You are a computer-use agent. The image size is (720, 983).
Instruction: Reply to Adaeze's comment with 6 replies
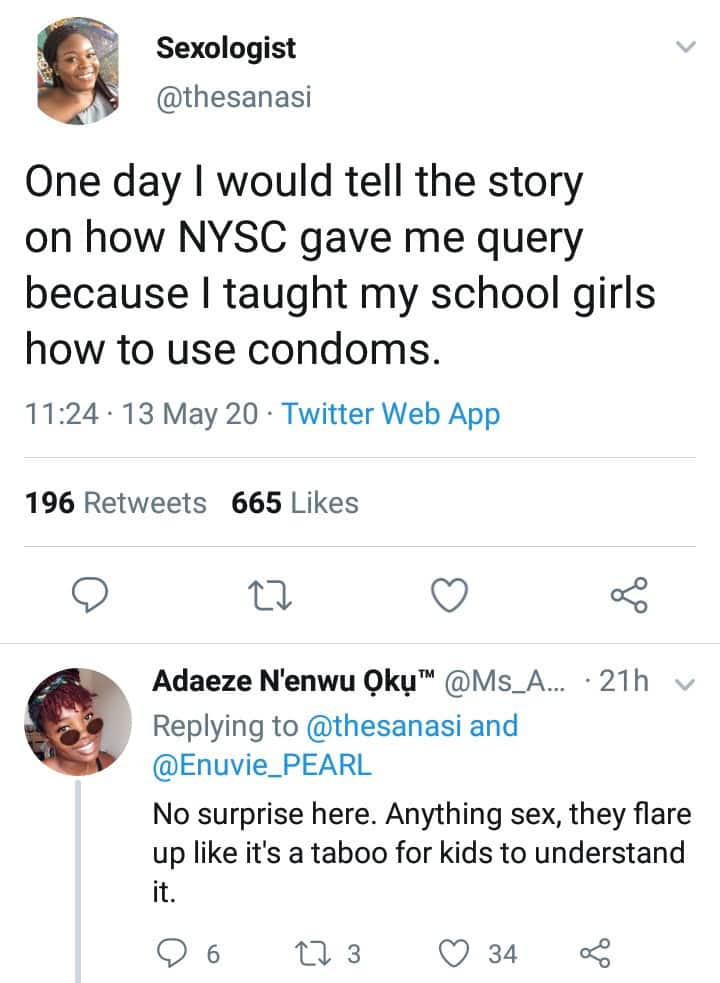pyautogui.click(x=172, y=954)
